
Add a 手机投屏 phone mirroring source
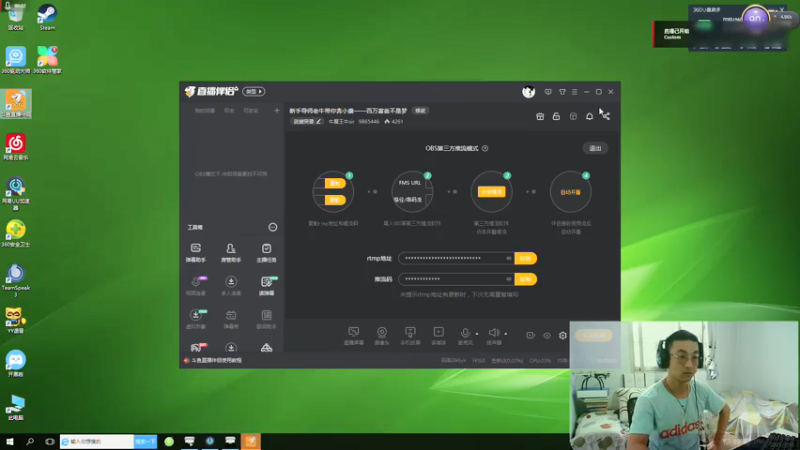click(410, 336)
